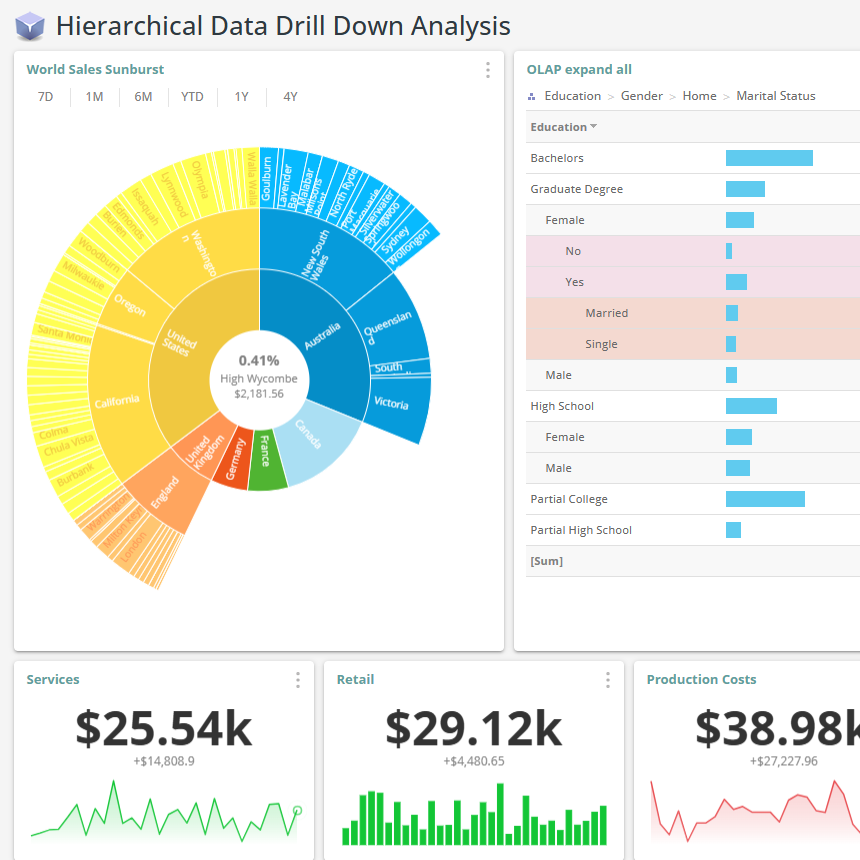Image resolution: width=860 pixels, height=860 pixels.
Task: Click Marital Status breadcrumb level
Action: click(775, 96)
